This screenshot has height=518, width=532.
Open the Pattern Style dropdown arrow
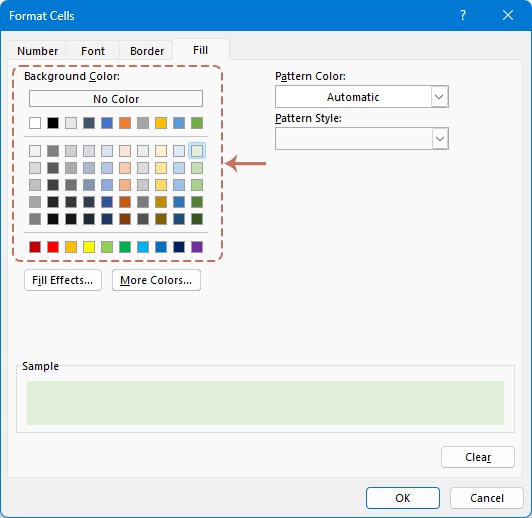(x=439, y=139)
